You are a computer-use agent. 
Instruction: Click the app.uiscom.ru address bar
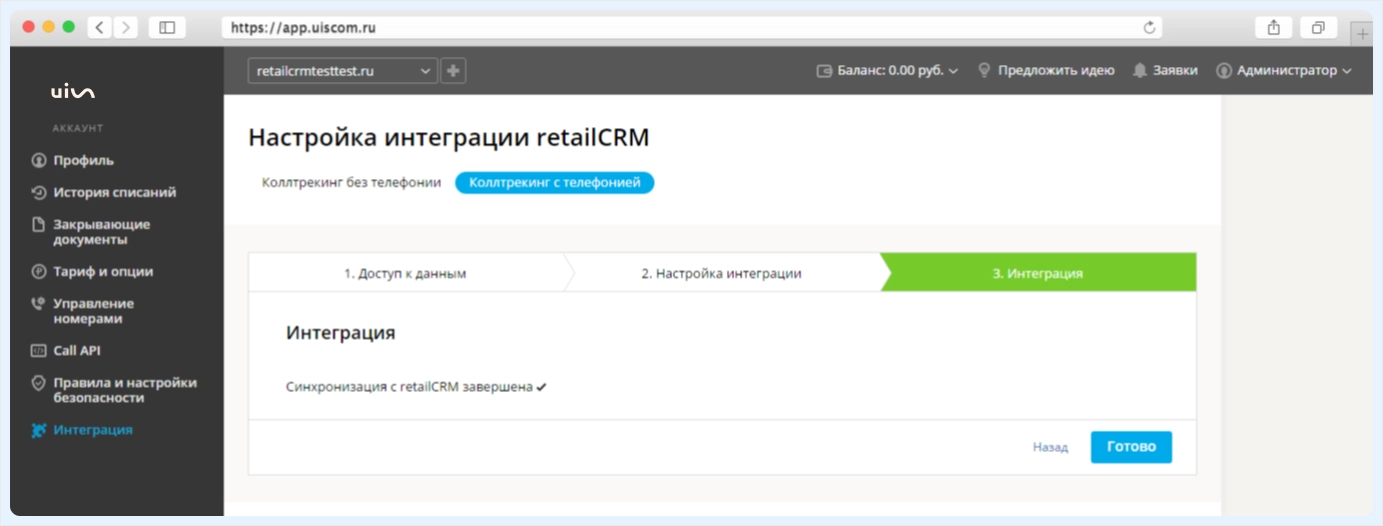[x=691, y=28]
